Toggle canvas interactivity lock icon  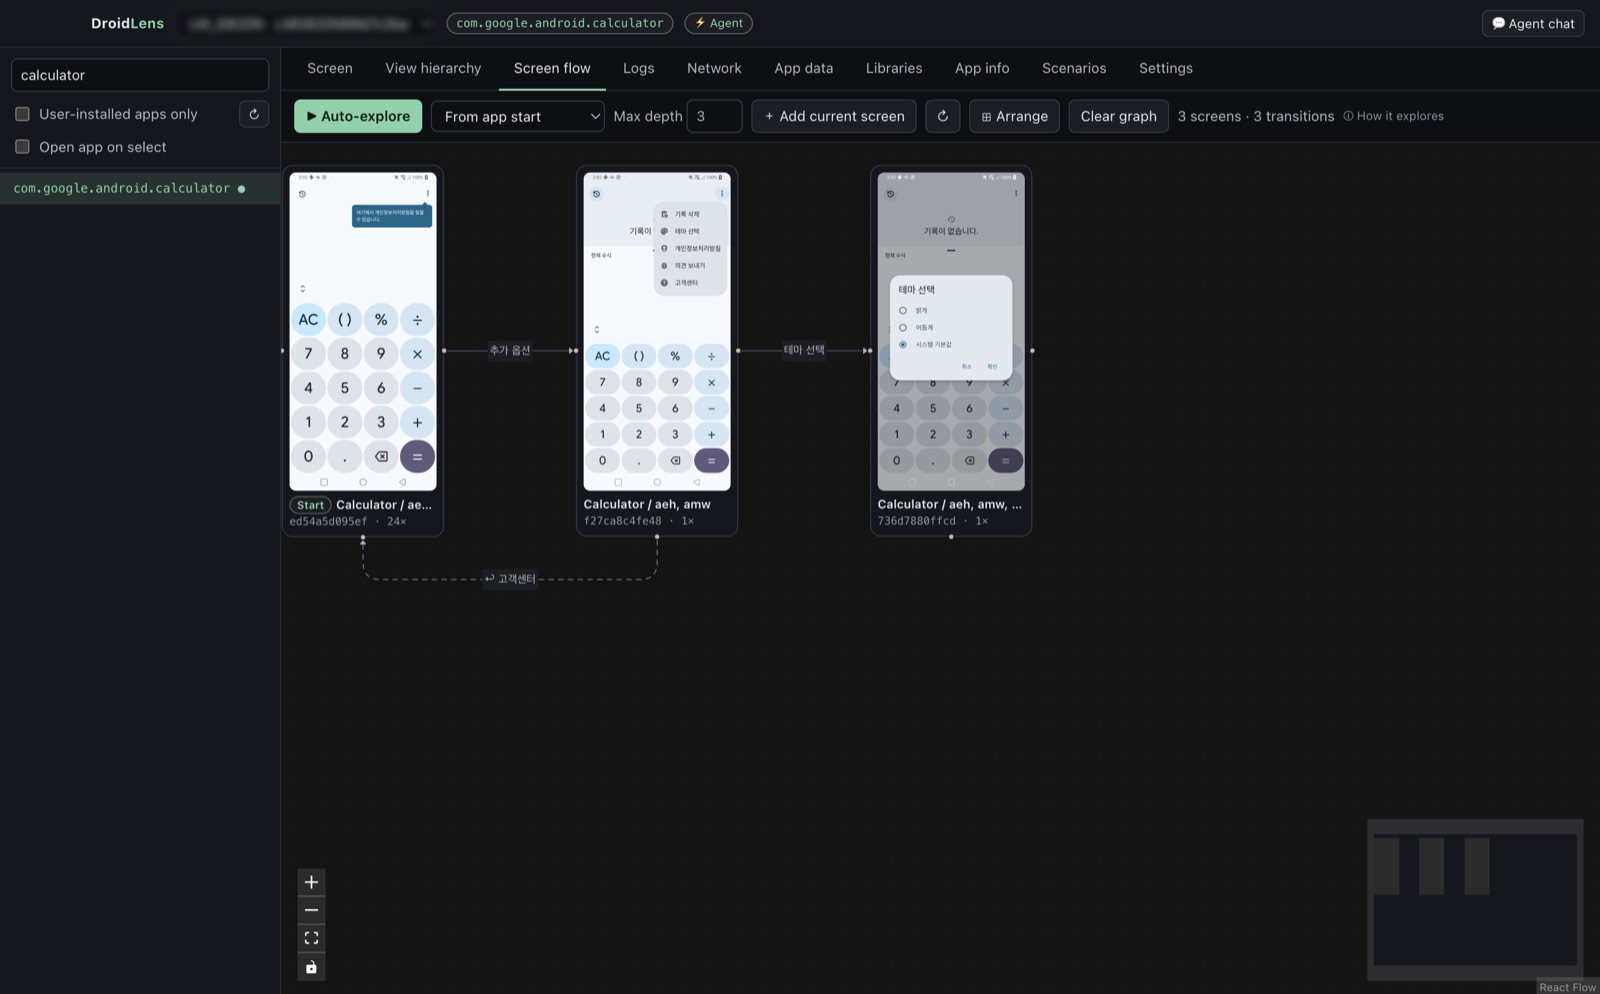(311, 967)
